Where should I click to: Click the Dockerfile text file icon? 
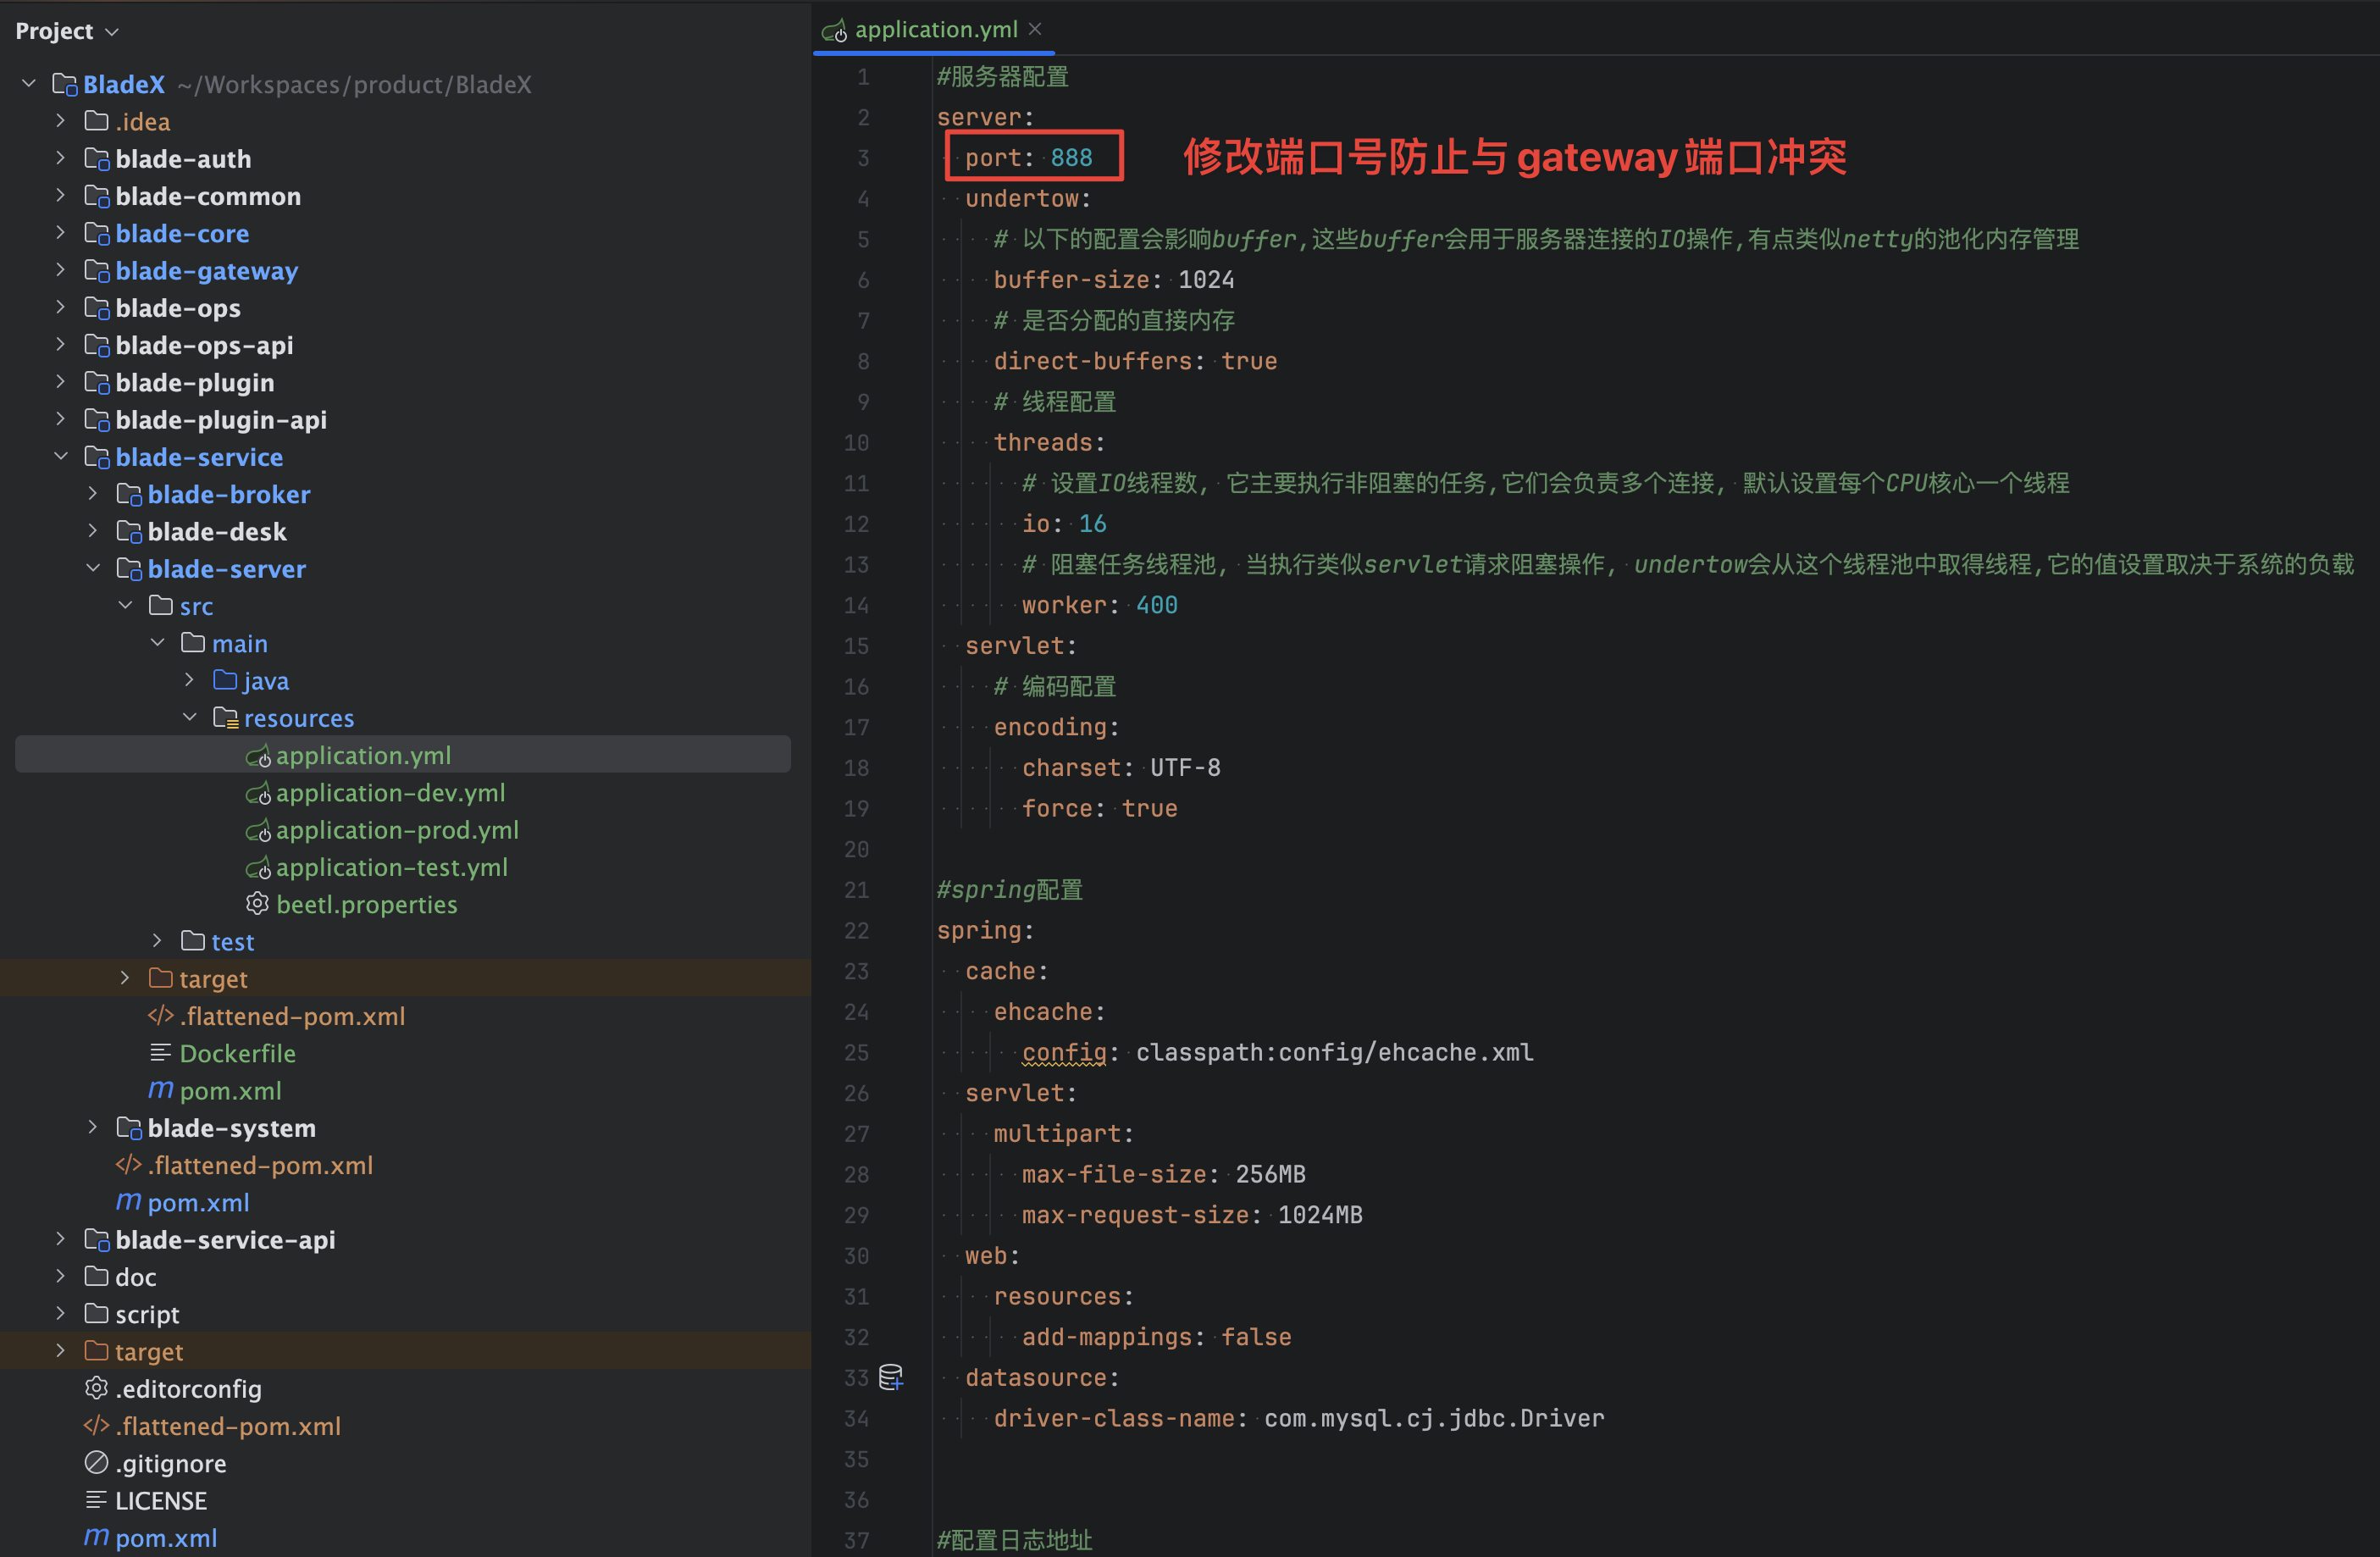(160, 1052)
